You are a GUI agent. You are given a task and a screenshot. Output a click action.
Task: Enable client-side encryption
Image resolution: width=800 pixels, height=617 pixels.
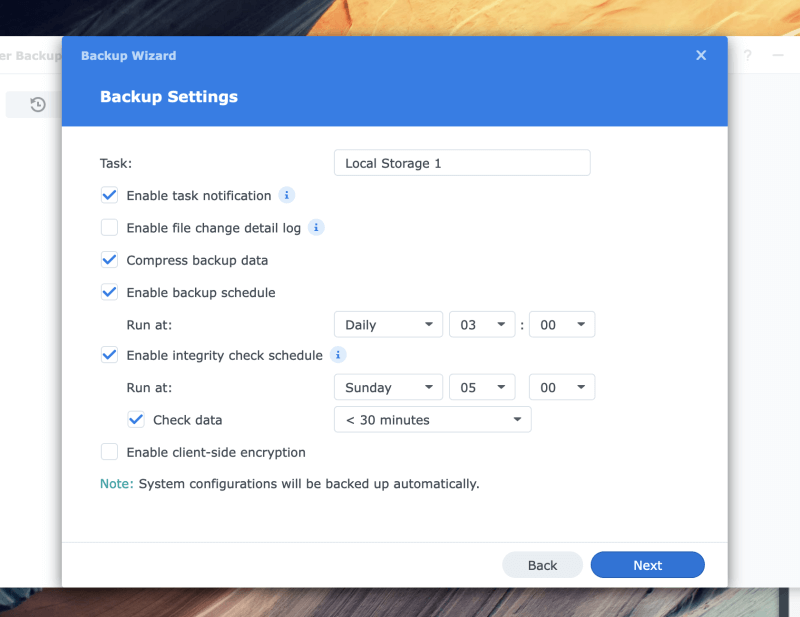coord(109,451)
